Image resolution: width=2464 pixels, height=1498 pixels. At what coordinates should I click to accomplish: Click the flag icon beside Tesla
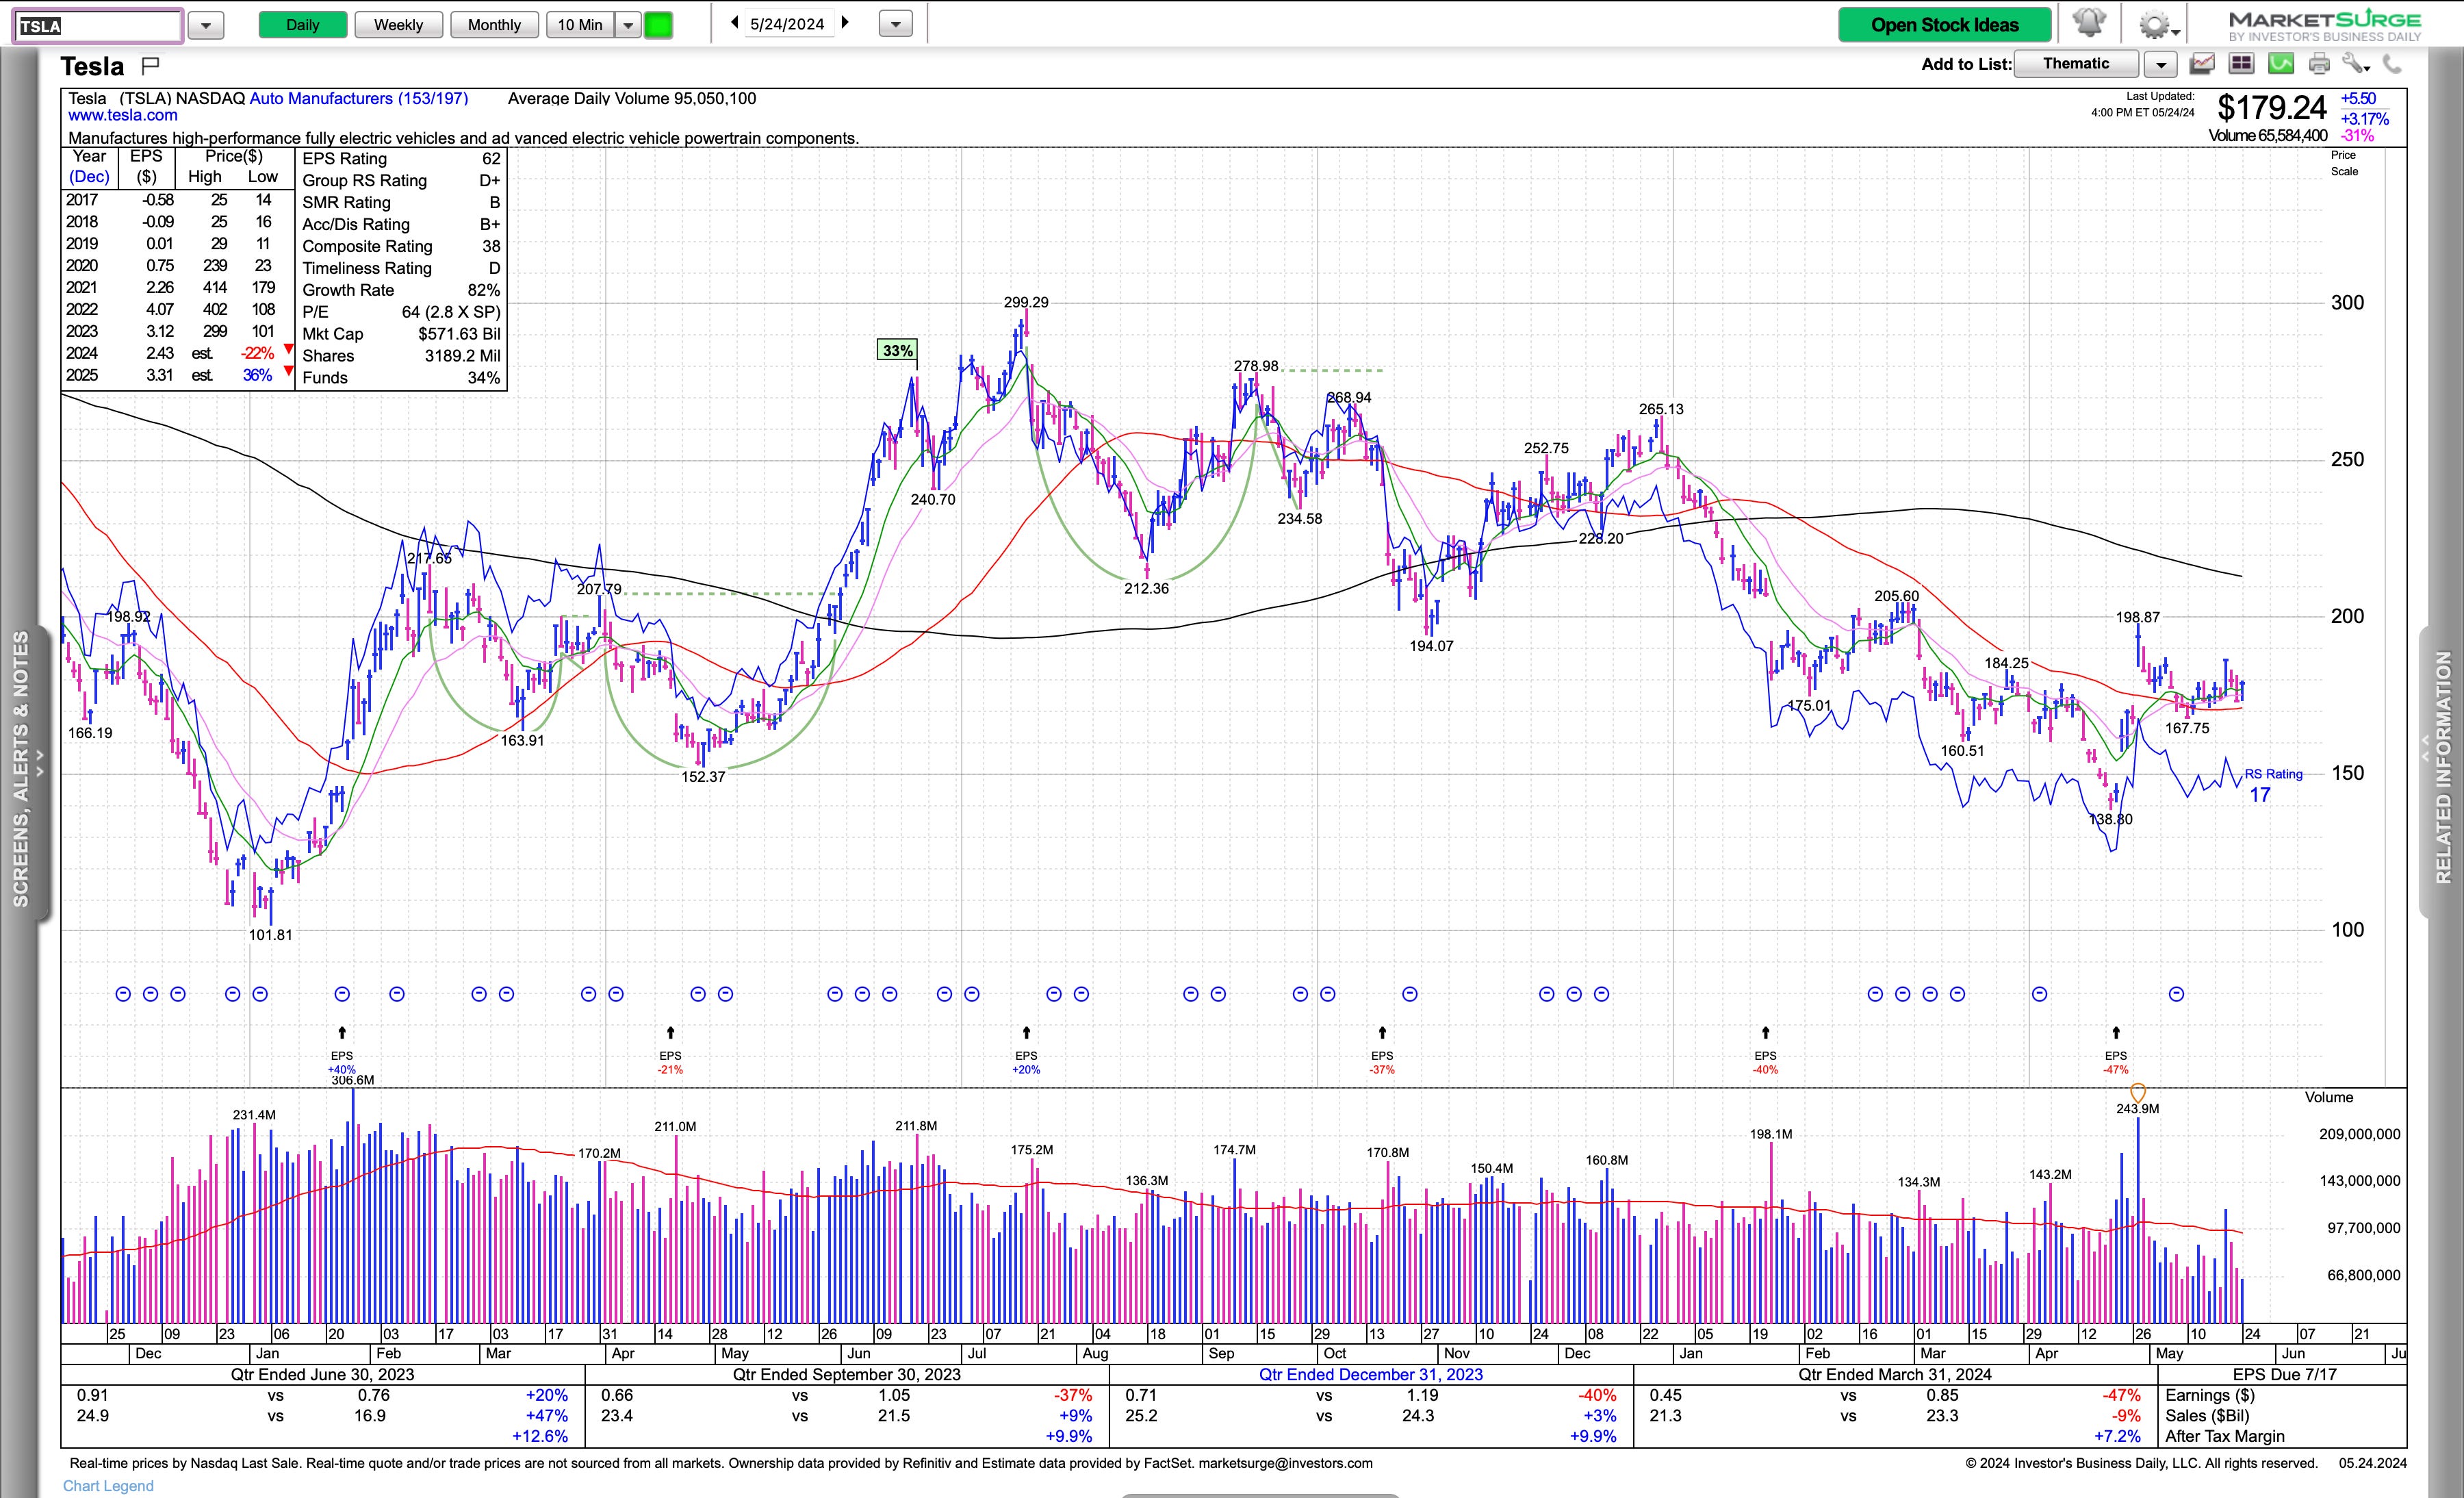(150, 66)
